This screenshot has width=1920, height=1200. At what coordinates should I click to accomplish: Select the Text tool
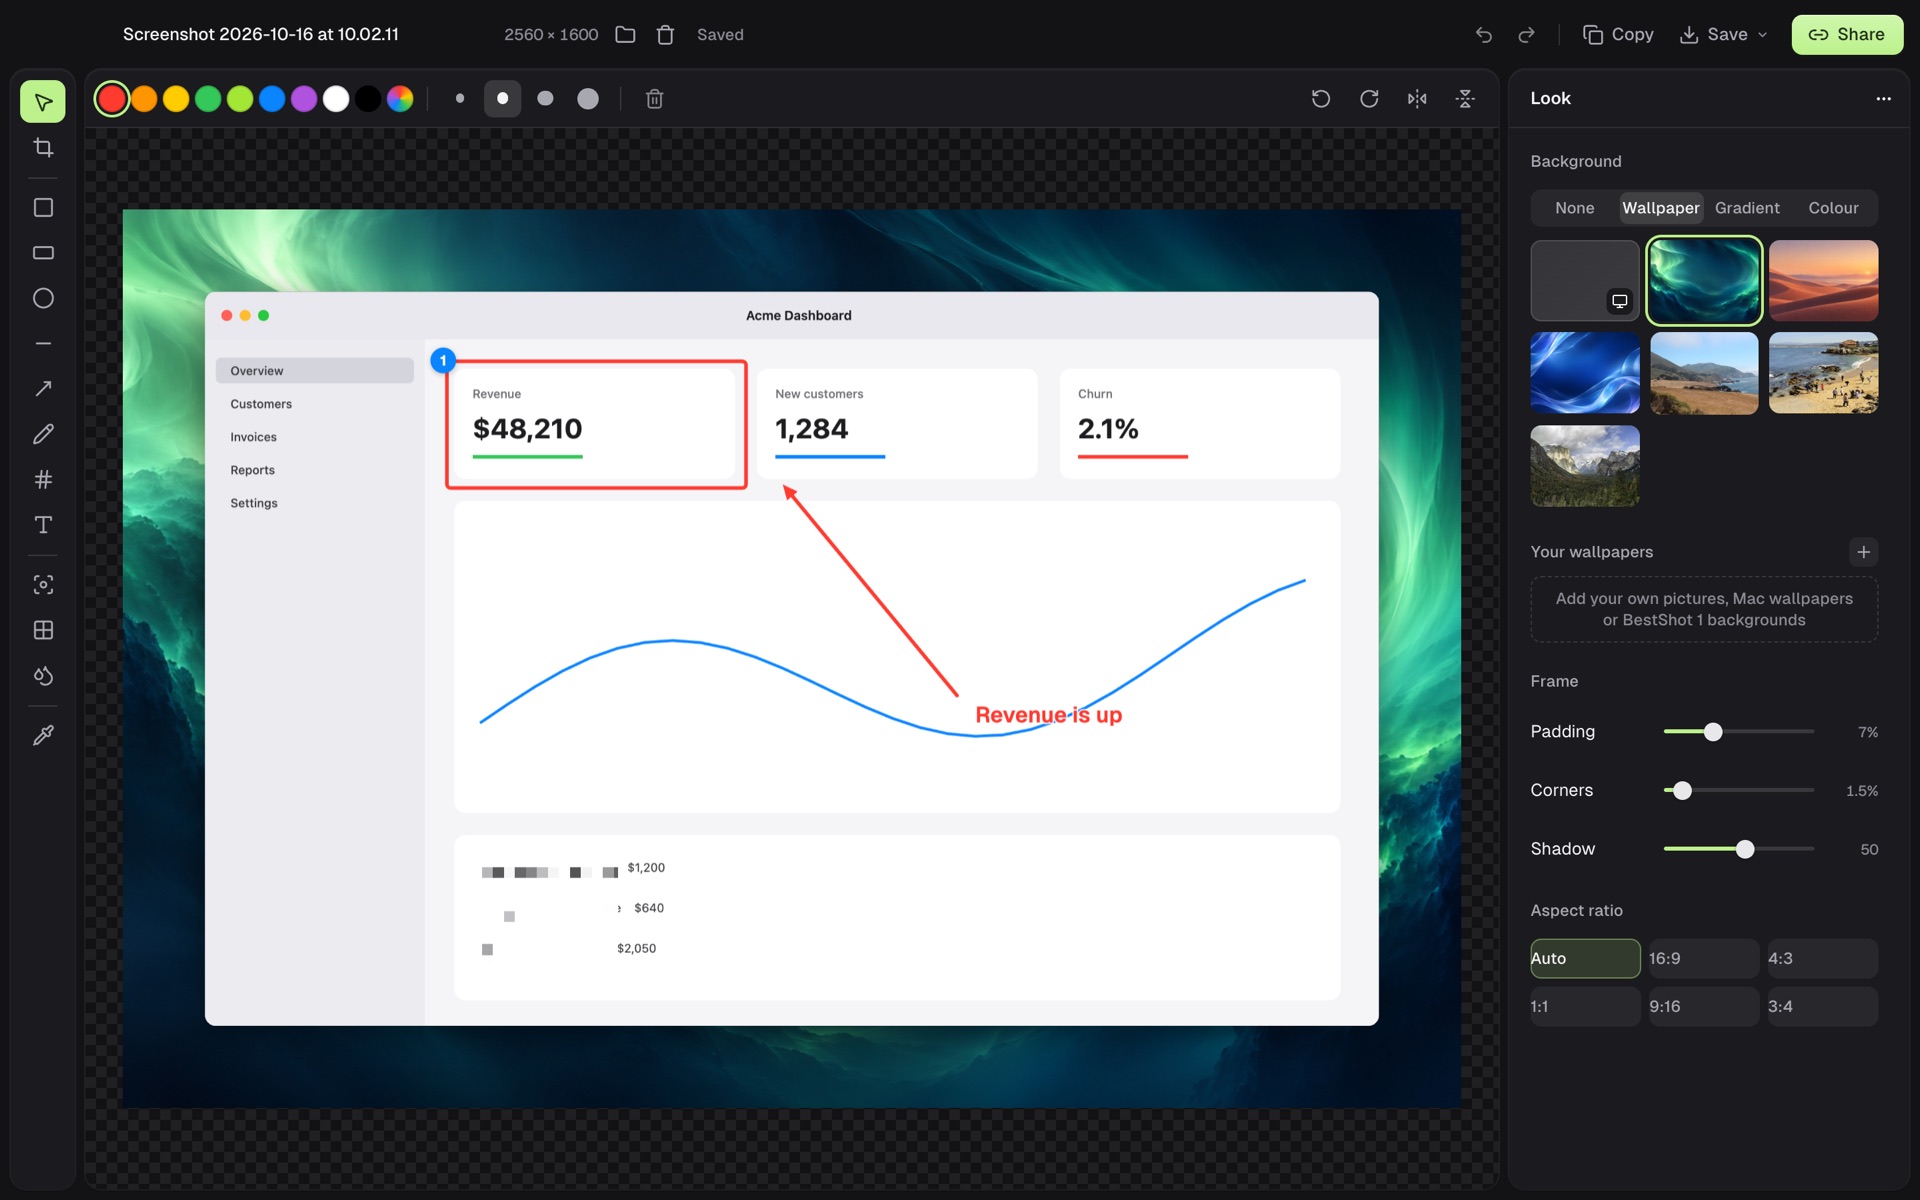[x=43, y=525]
